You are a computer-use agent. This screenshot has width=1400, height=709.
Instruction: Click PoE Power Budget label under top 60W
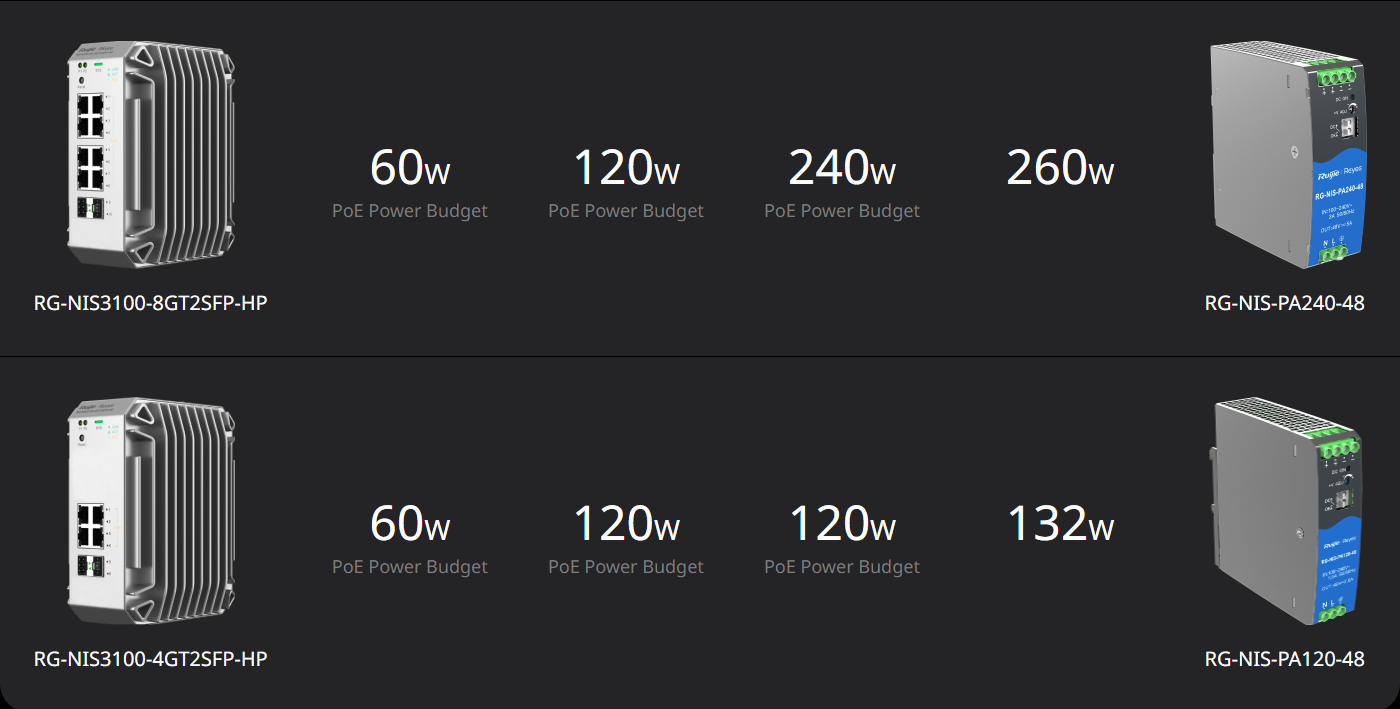[x=410, y=211]
